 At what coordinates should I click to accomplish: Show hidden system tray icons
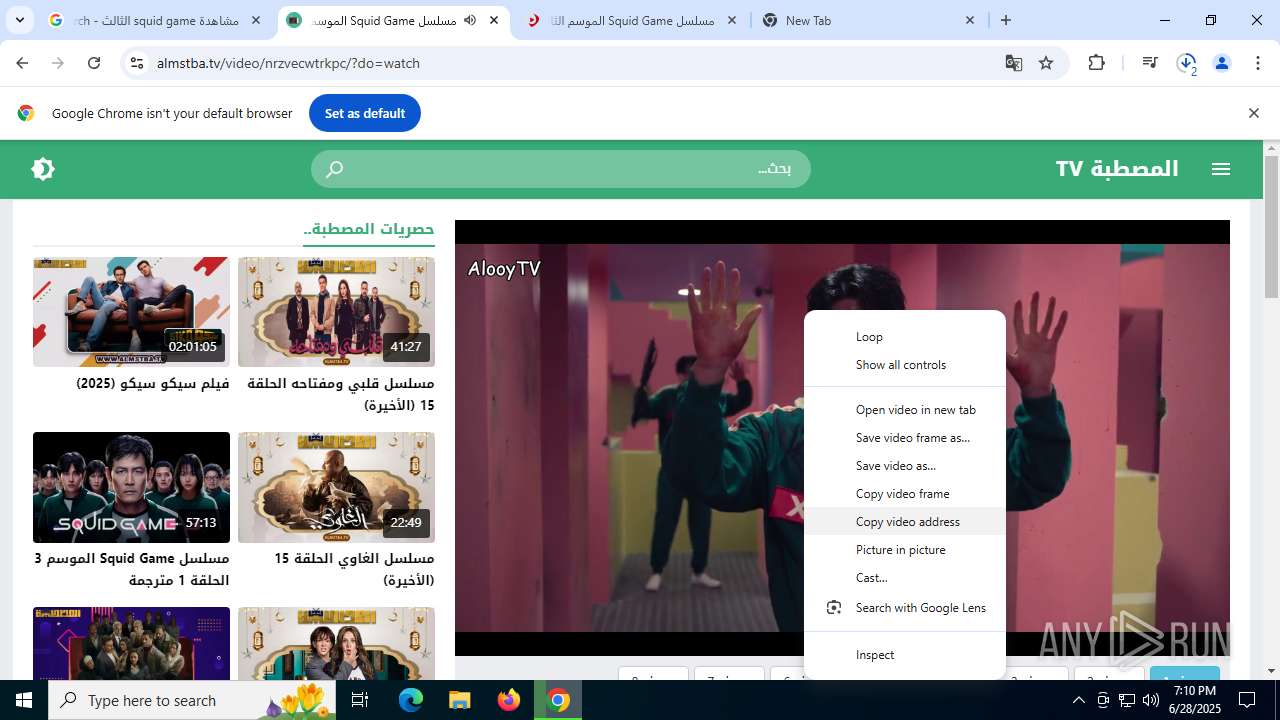pyautogui.click(x=1078, y=700)
